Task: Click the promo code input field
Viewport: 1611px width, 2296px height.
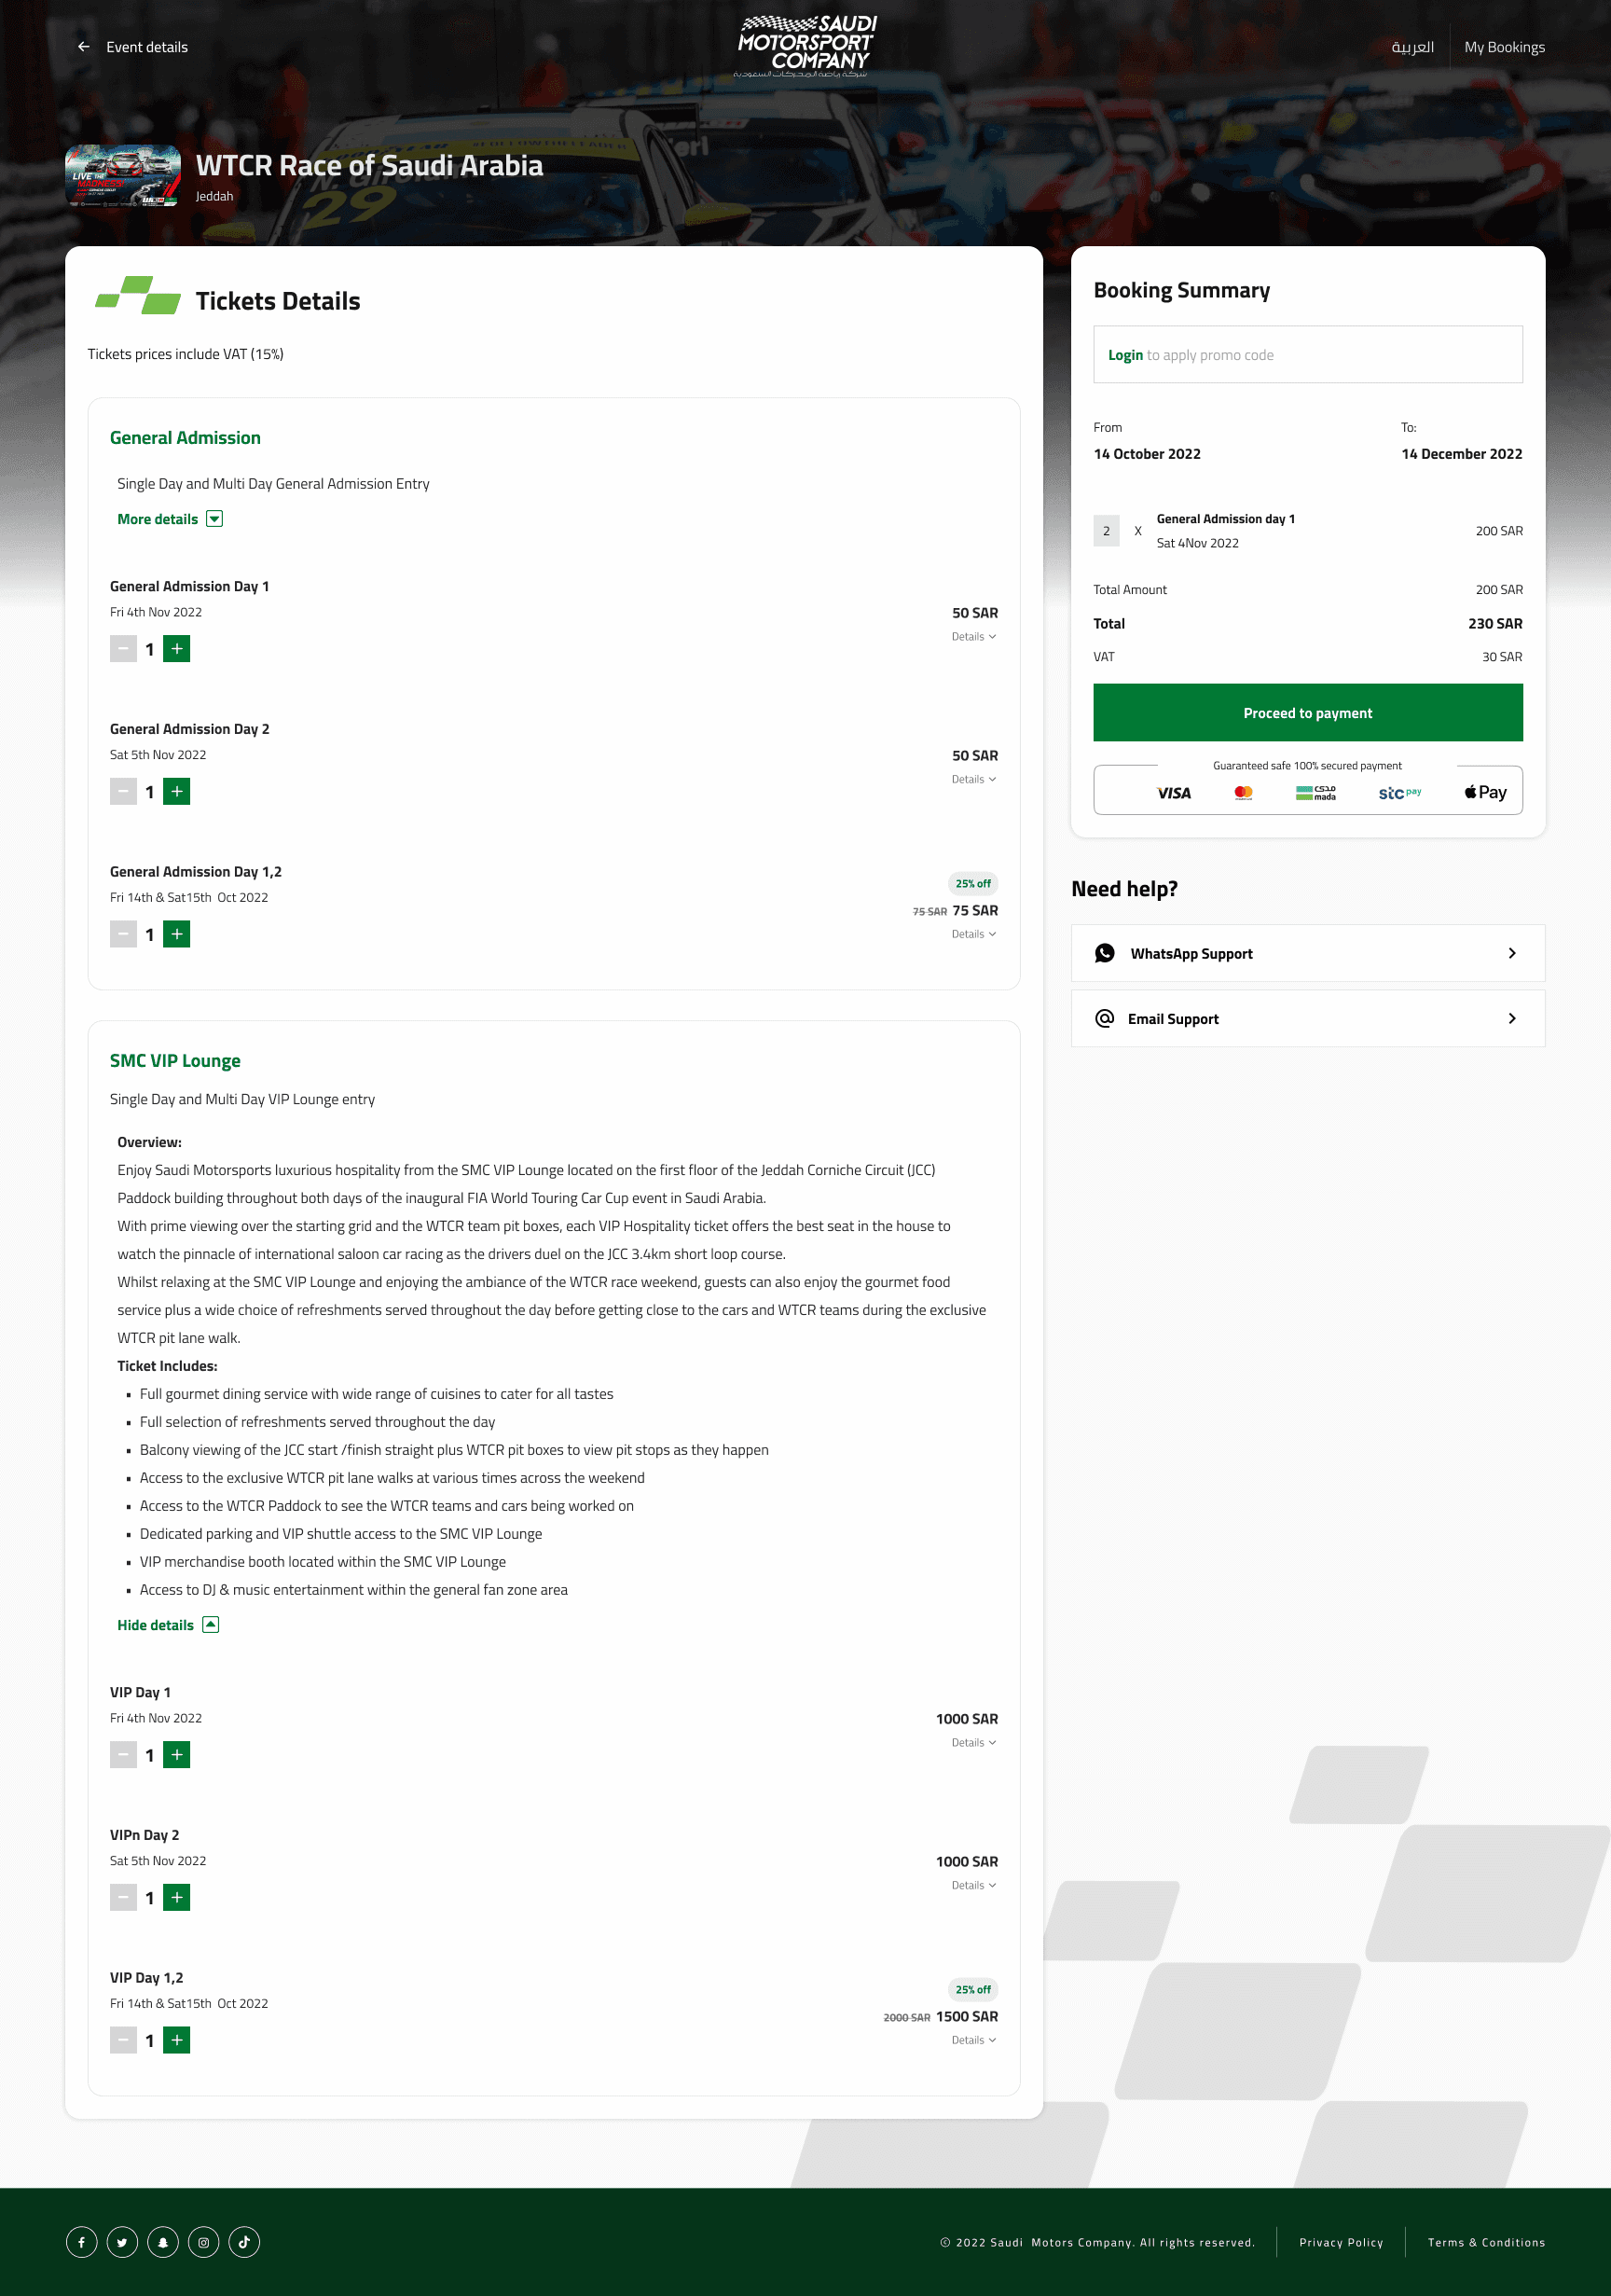Action: click(1308, 354)
